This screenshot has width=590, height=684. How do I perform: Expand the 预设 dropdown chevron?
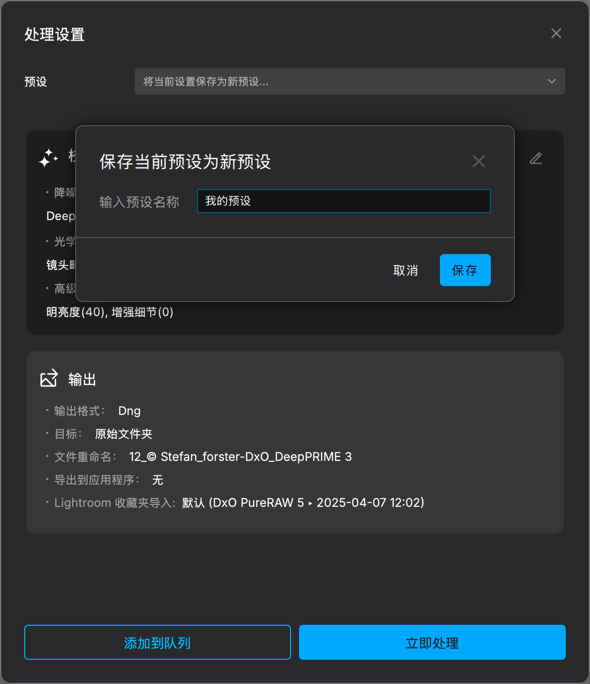pos(552,81)
